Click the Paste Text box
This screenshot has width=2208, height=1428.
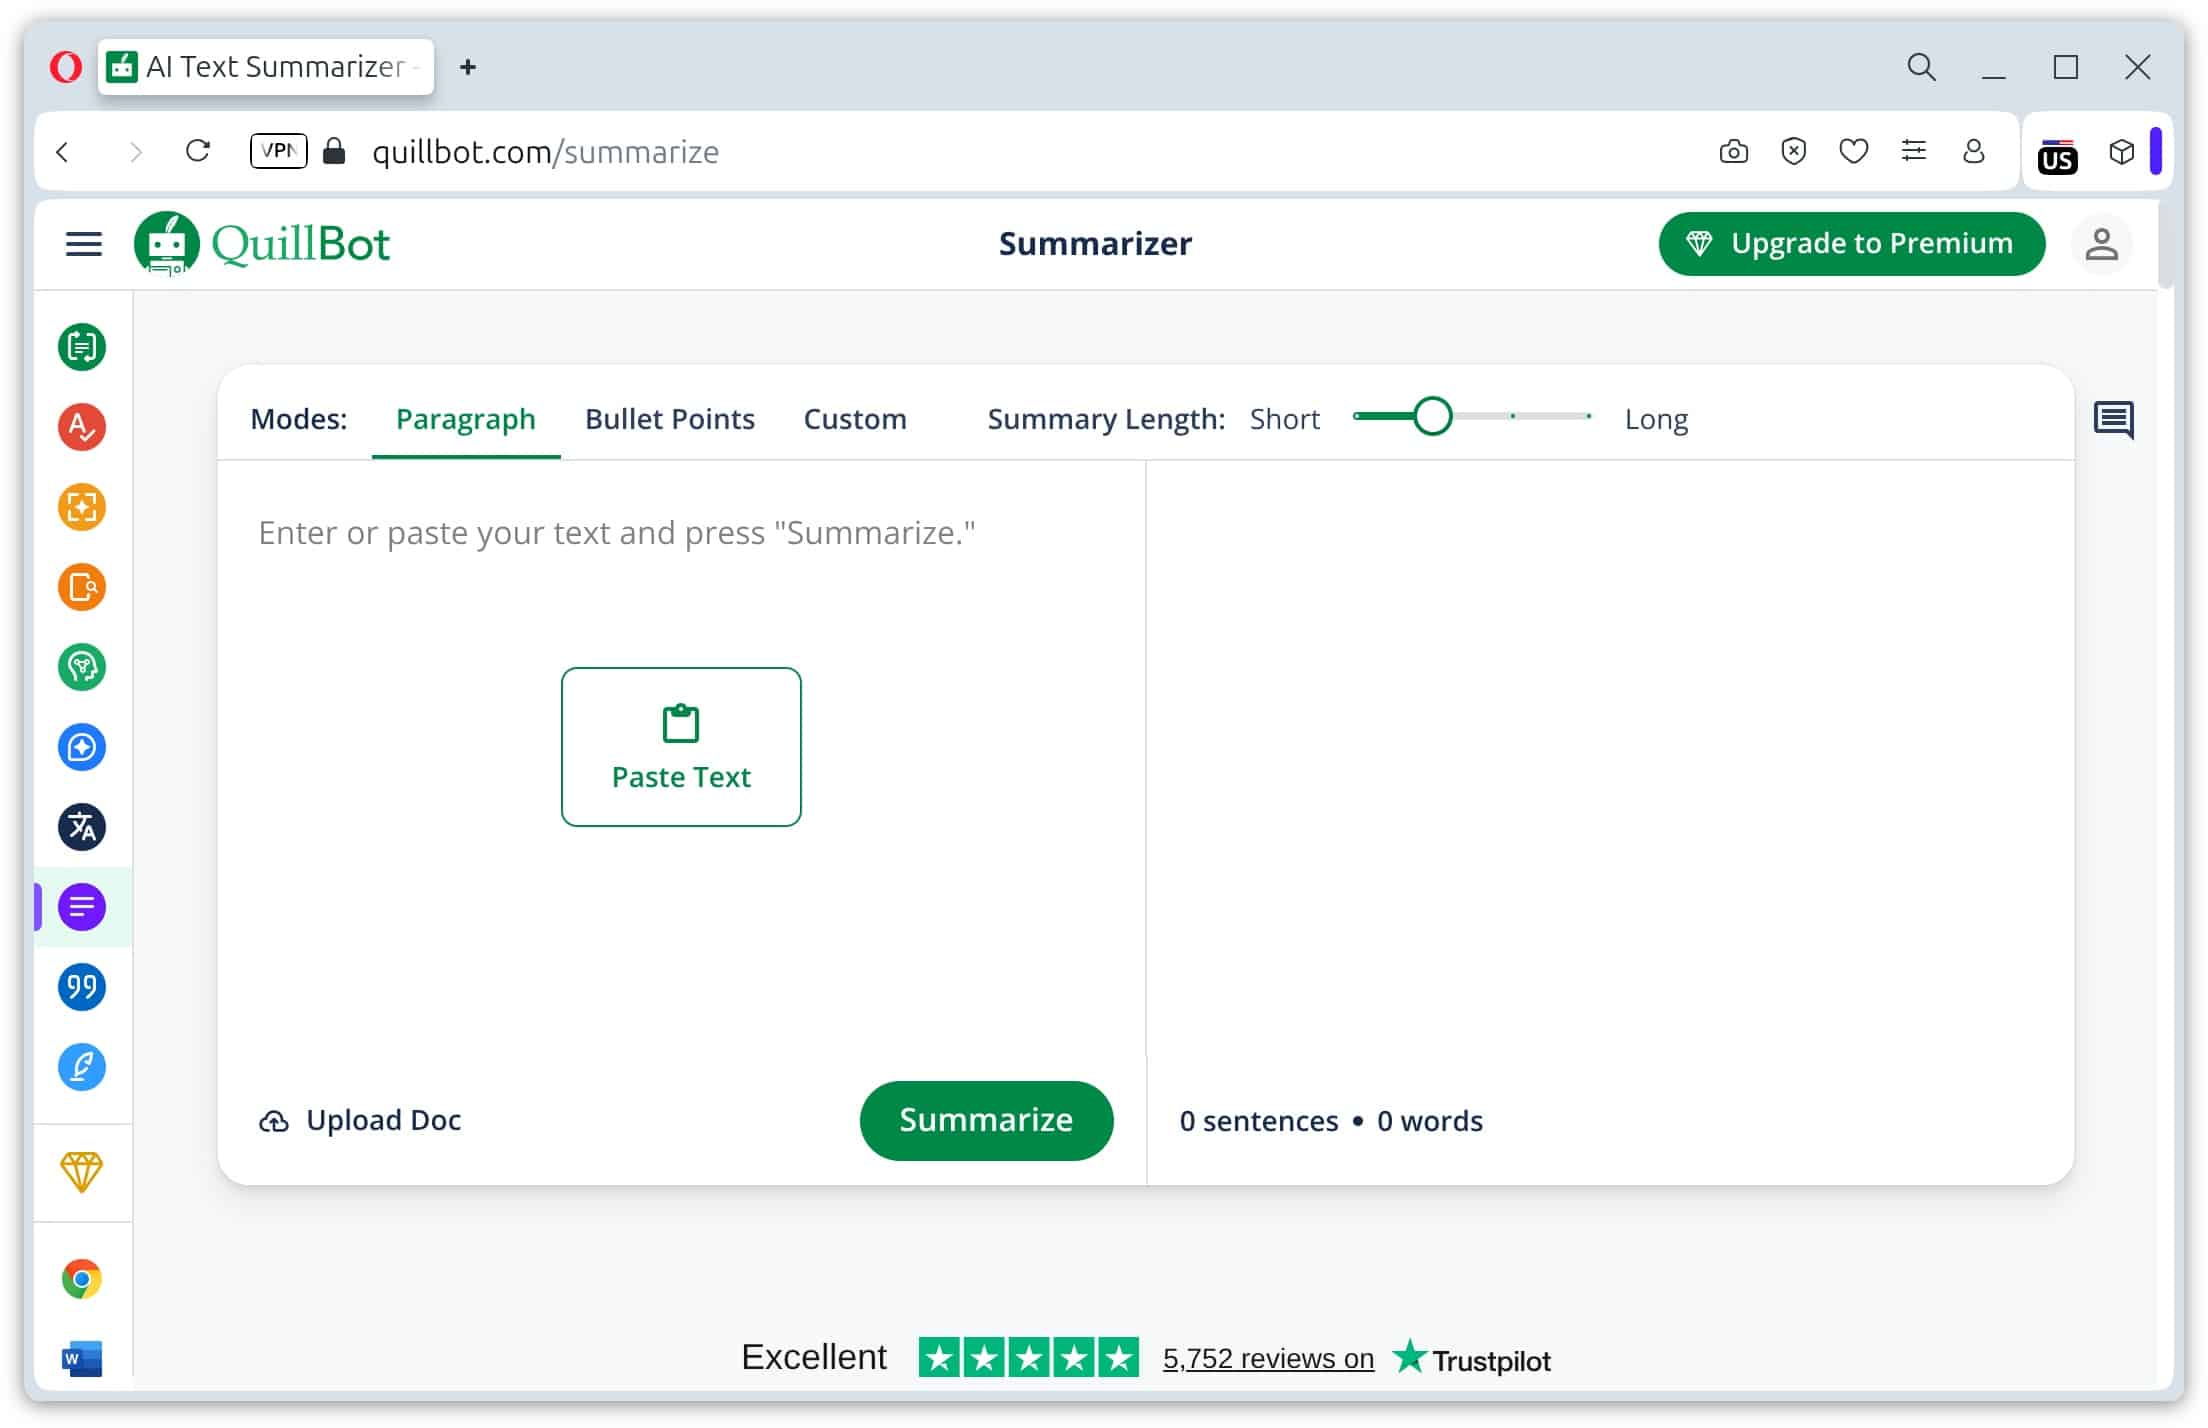click(x=681, y=747)
